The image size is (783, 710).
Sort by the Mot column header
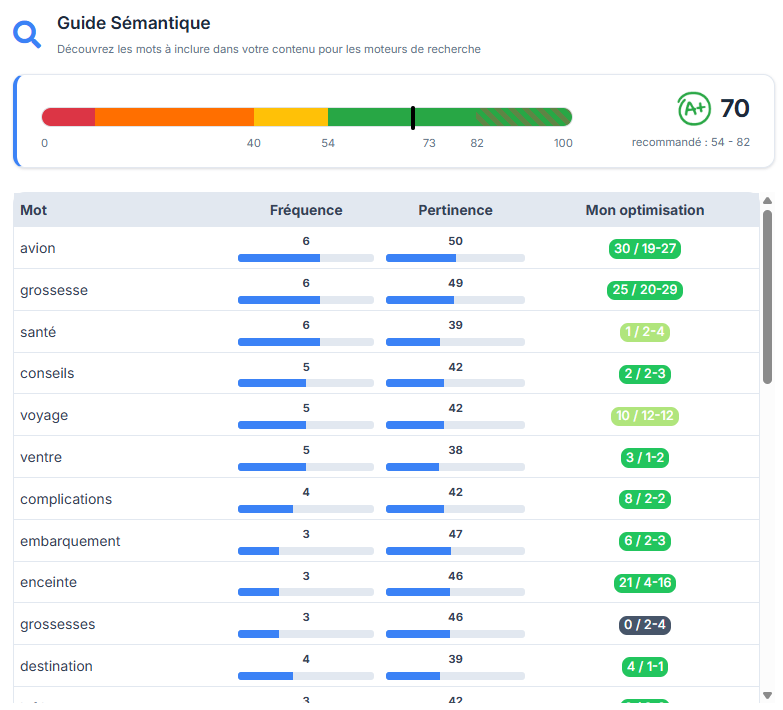point(33,210)
